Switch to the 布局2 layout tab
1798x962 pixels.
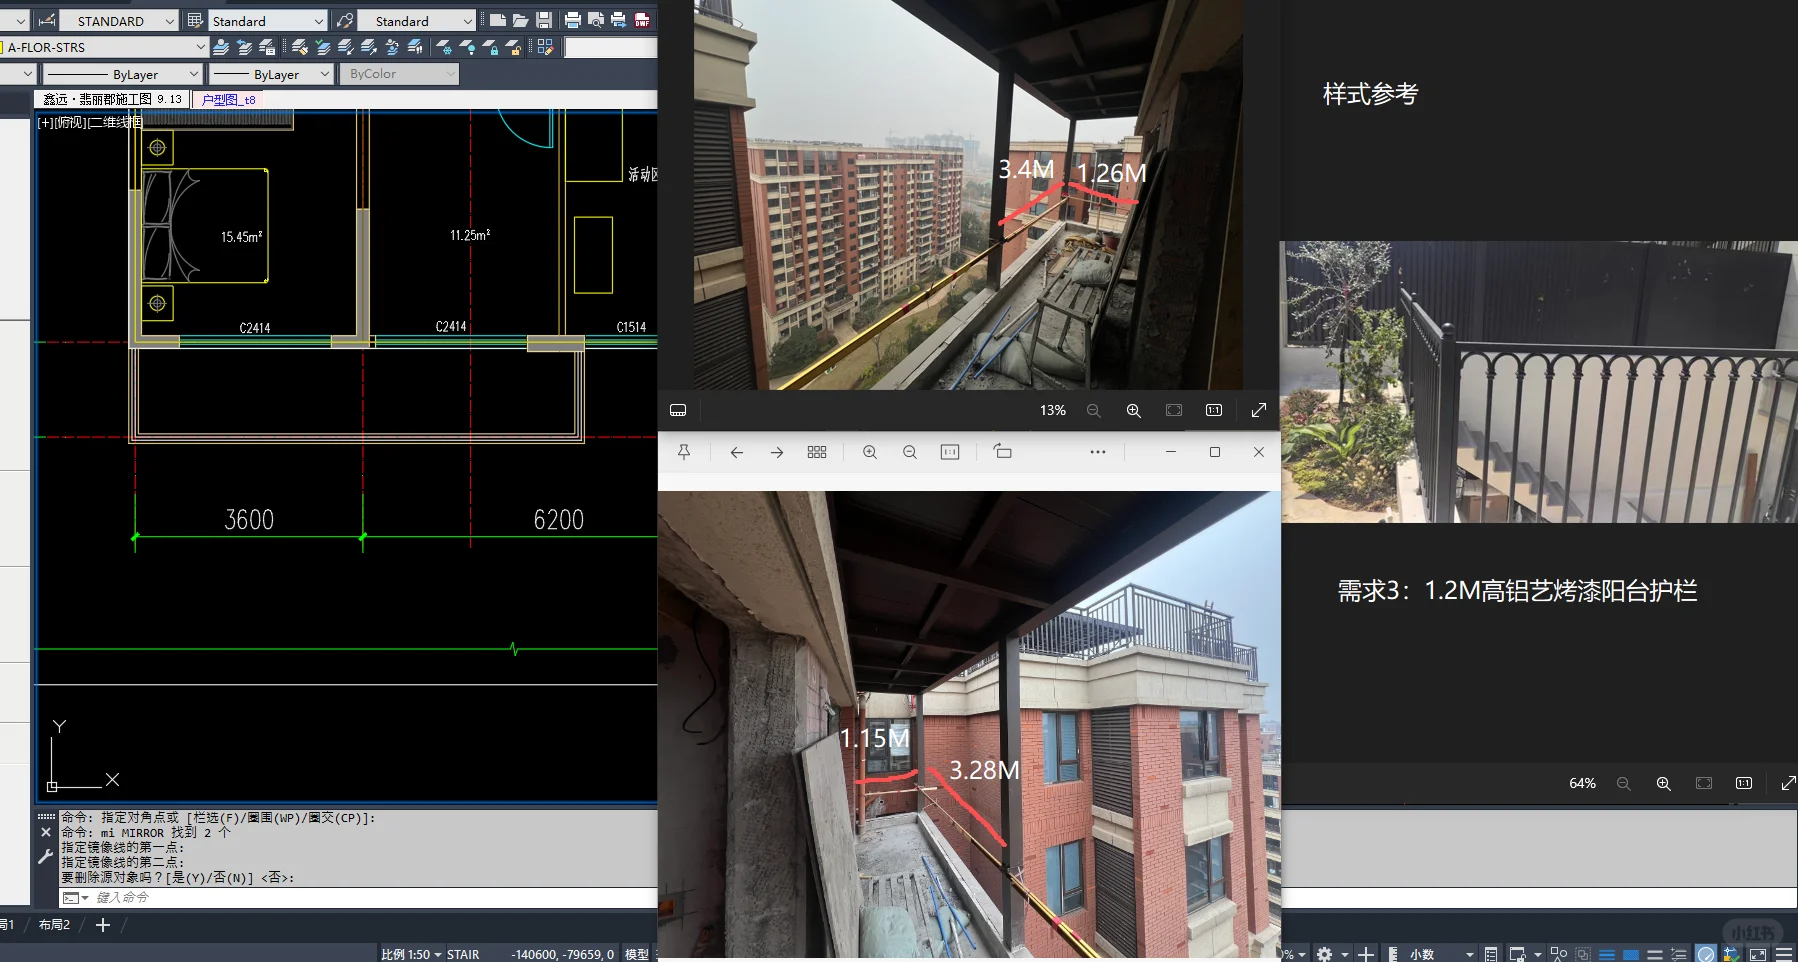click(x=55, y=925)
